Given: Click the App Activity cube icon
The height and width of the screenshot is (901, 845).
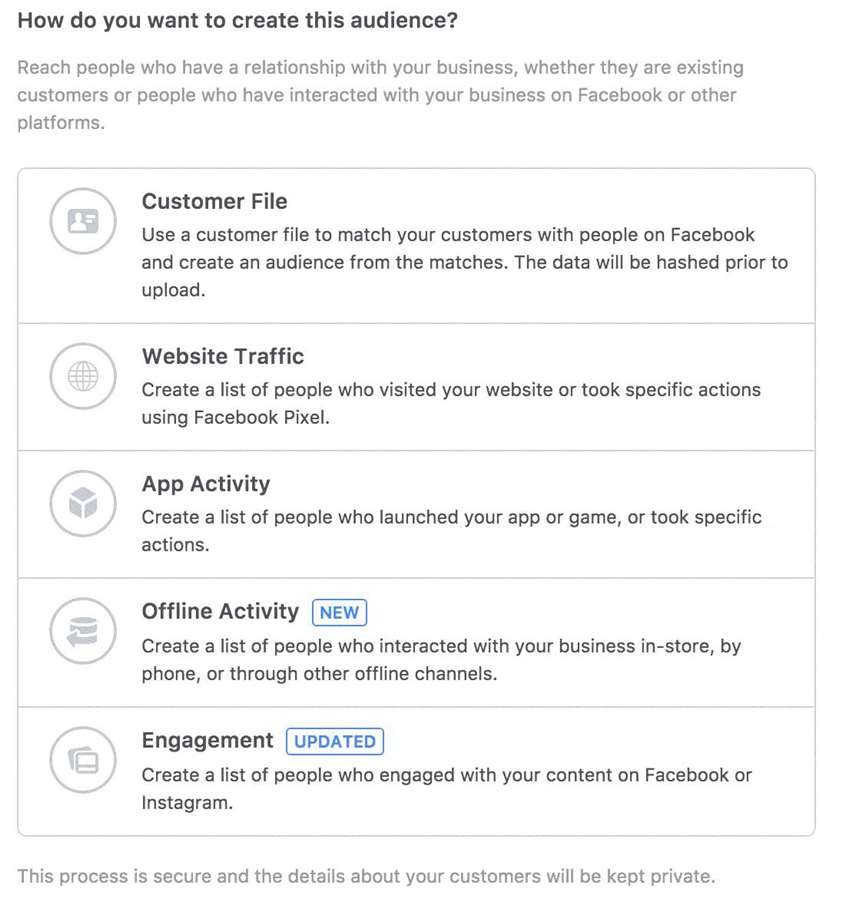Looking at the screenshot, I should click(x=83, y=503).
